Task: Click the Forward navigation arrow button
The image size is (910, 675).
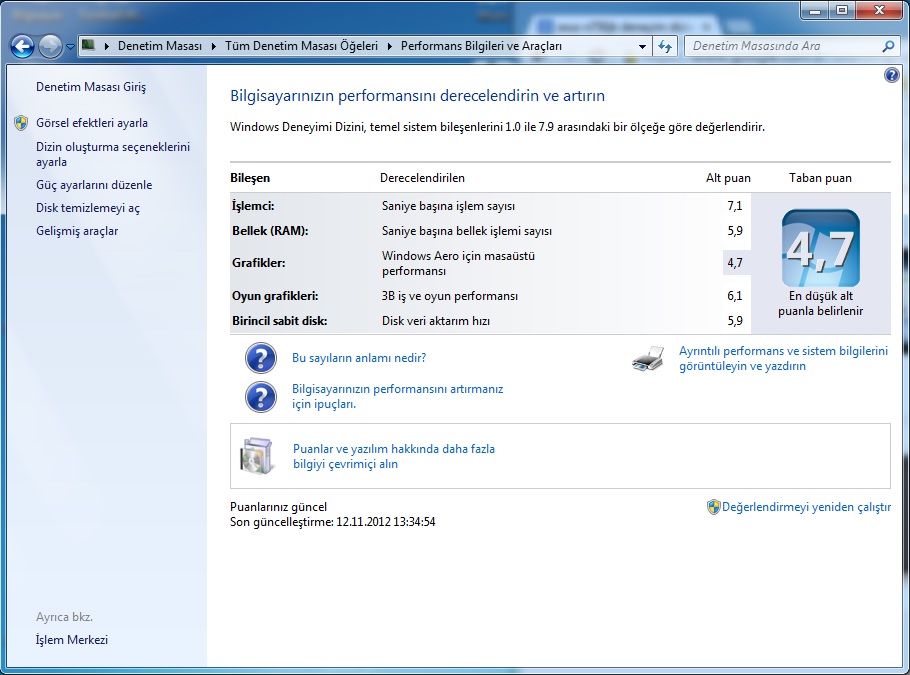Action: coord(50,46)
